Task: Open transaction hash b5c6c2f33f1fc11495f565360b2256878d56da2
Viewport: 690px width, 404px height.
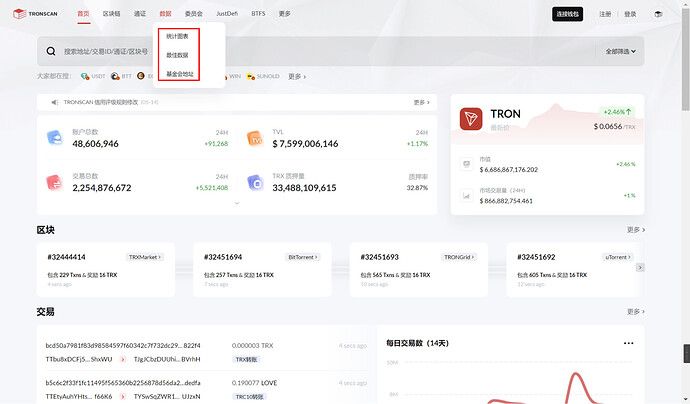Action: coord(123,383)
